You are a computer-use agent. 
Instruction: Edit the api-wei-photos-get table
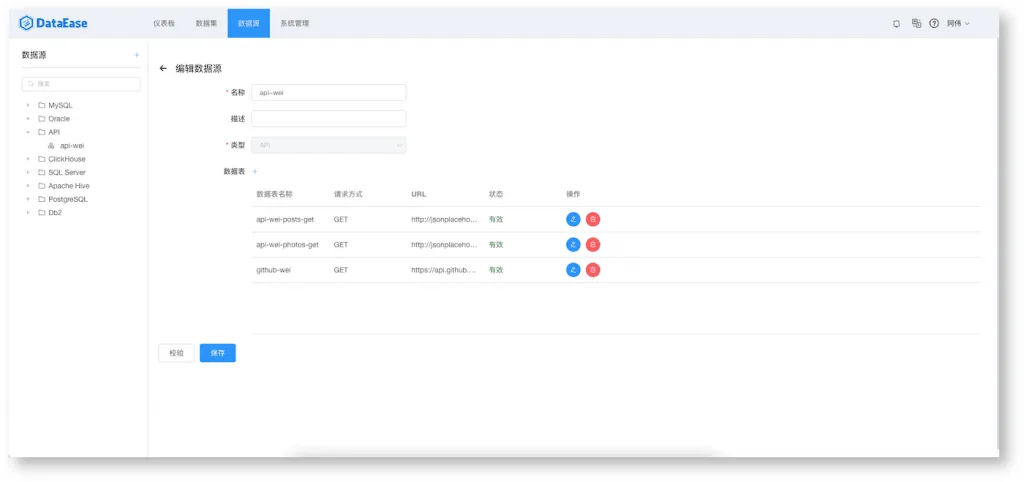pyautogui.click(x=573, y=244)
